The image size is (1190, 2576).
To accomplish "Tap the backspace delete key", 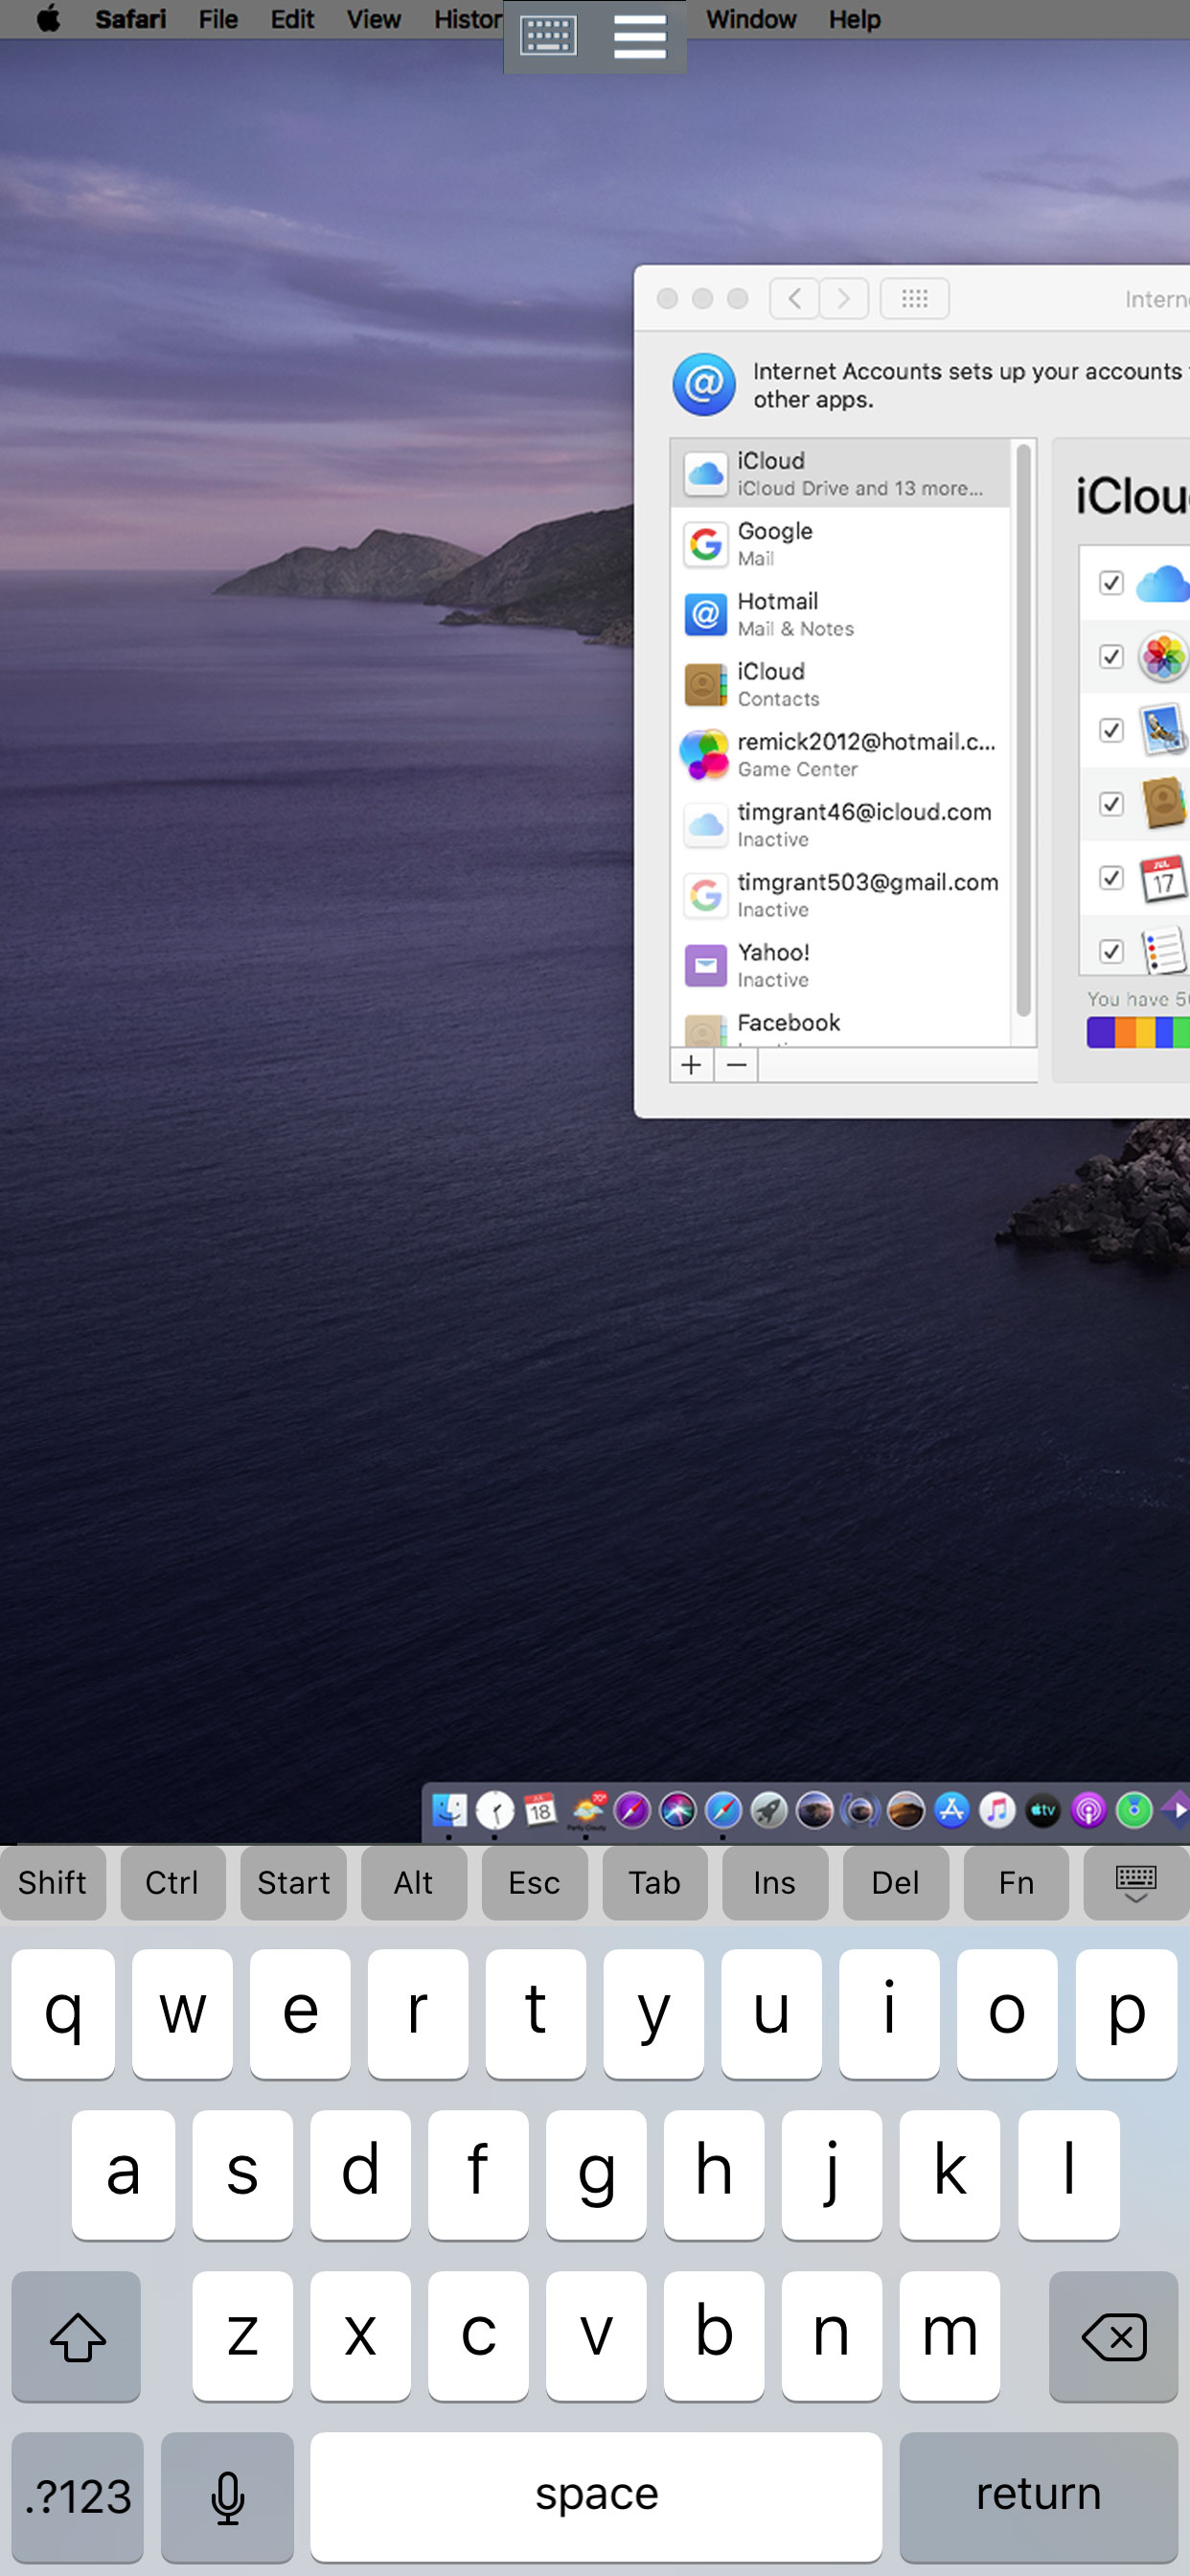I will point(1113,2337).
